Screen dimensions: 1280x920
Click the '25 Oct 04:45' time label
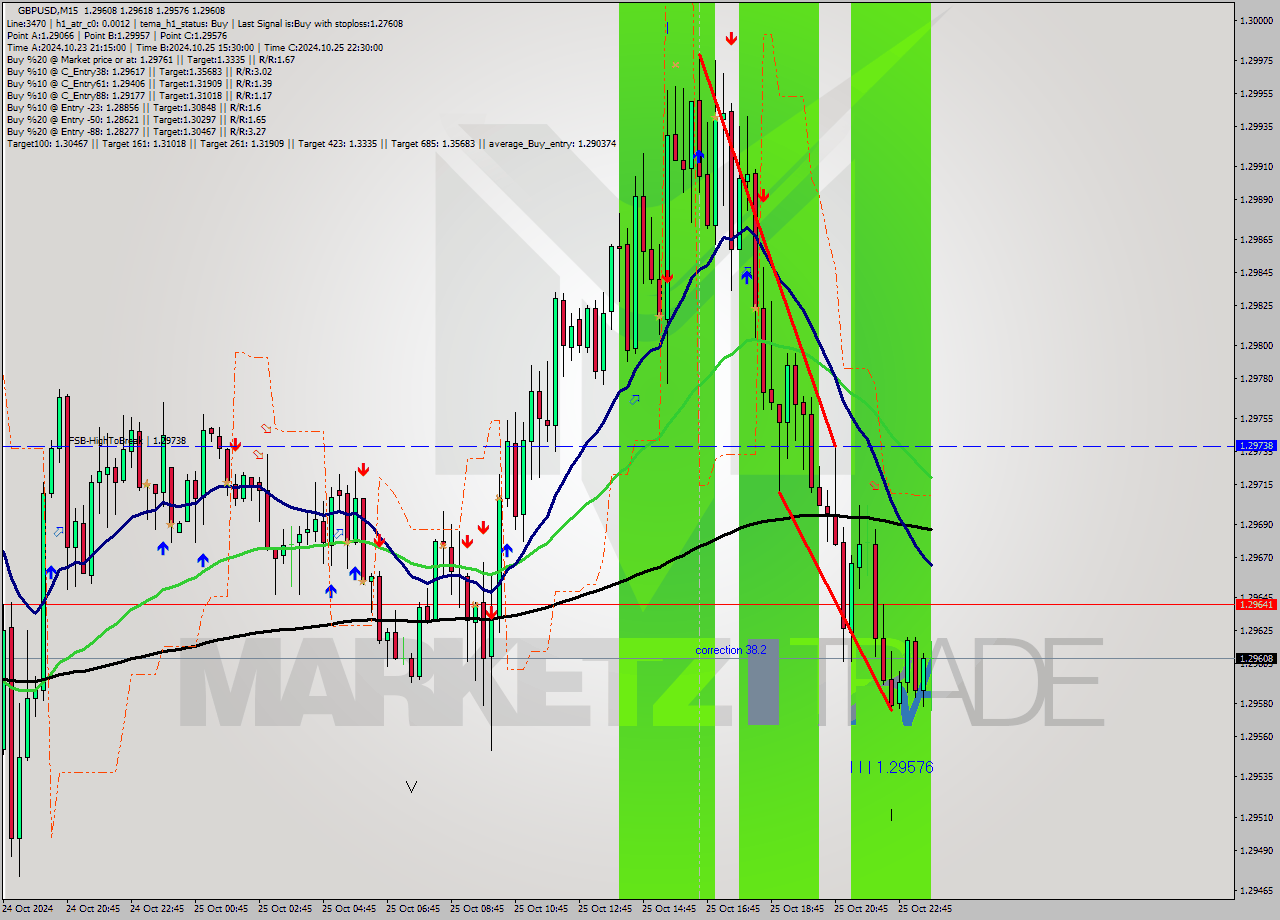pyautogui.click(x=349, y=909)
